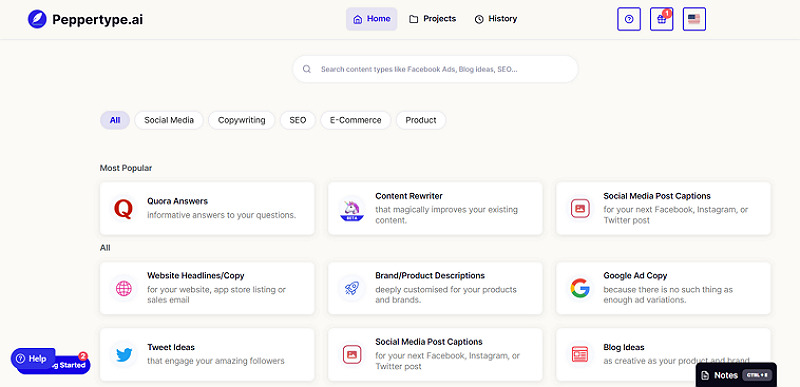Click the Most Popular heading text

pos(126,168)
